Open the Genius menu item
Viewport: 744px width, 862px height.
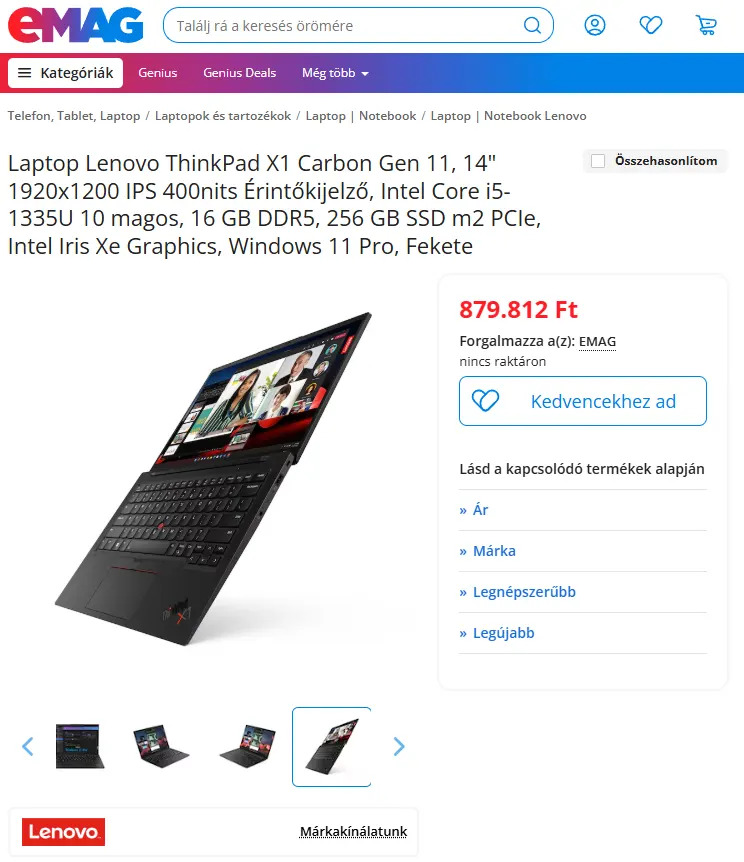coord(157,73)
